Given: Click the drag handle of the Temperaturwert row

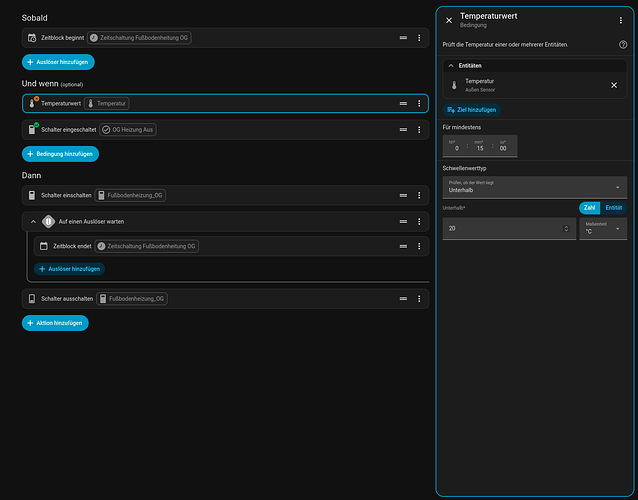Looking at the screenshot, I should 403,104.
